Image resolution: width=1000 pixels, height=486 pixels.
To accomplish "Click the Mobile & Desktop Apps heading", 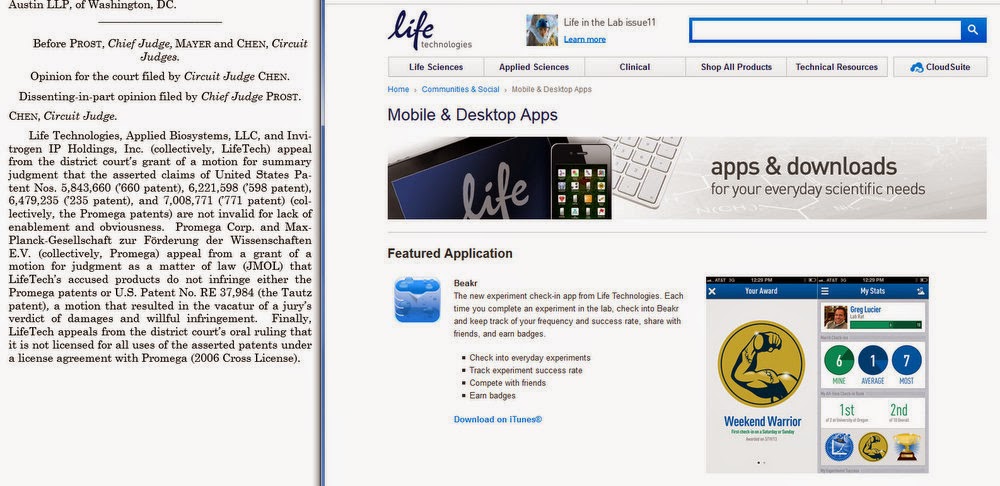I will pos(473,115).
